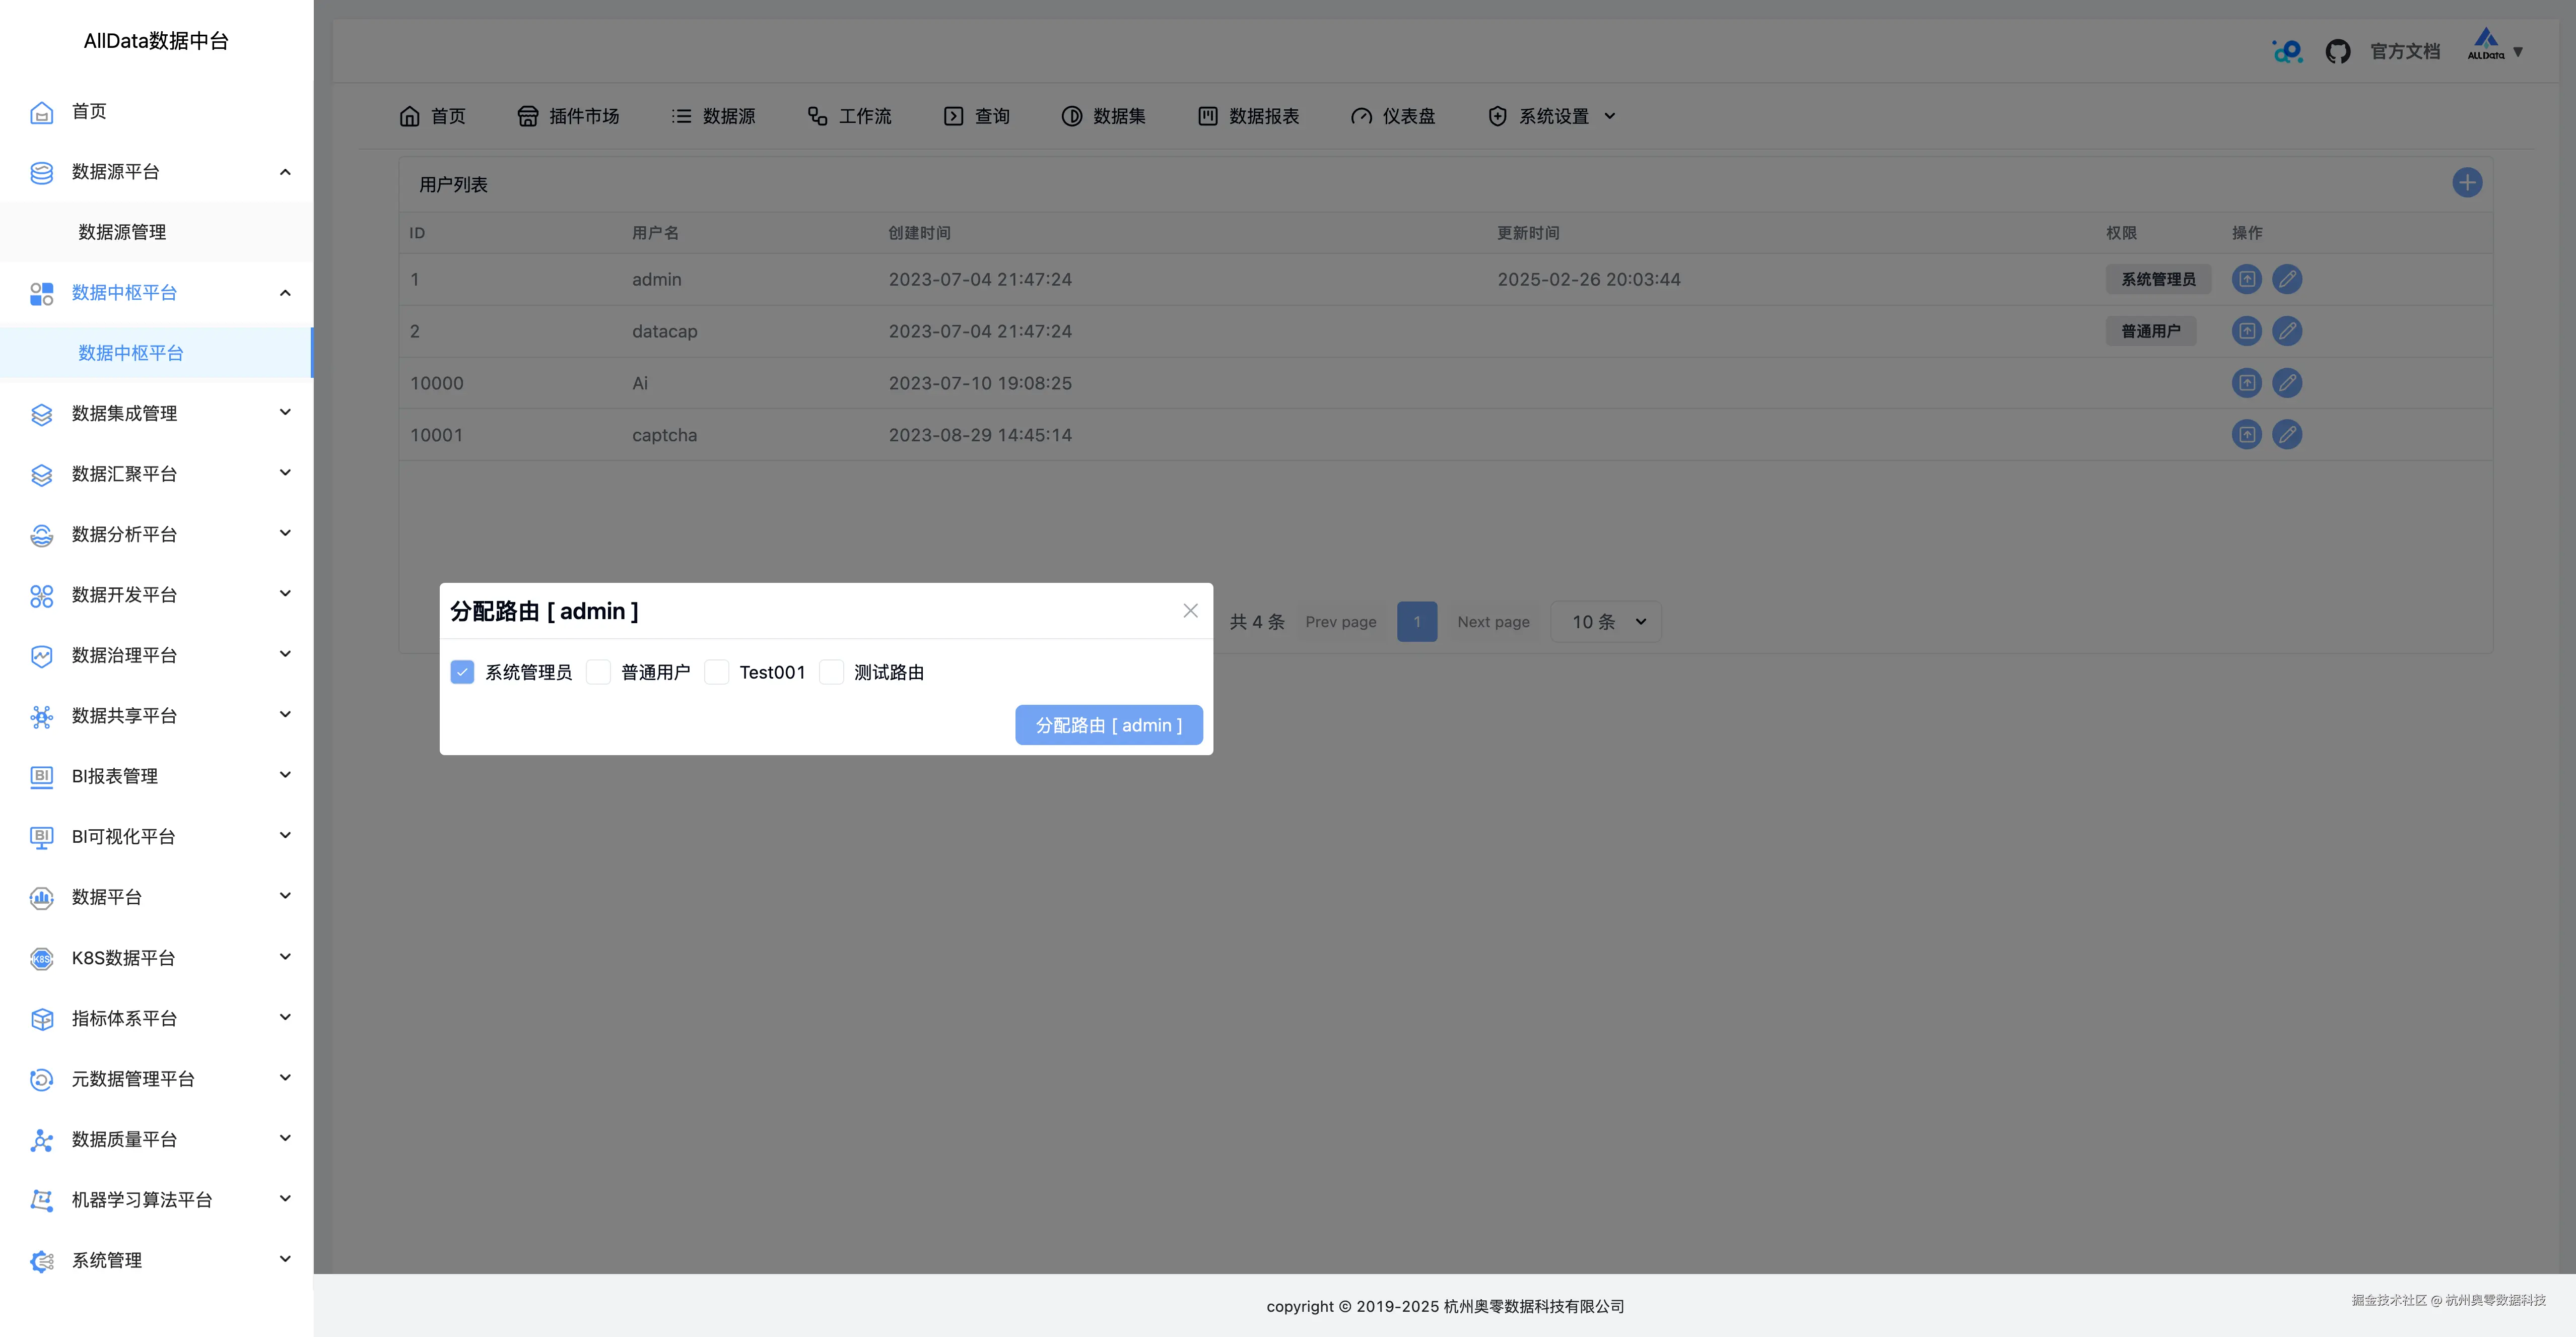Click the plus icon to add a new user
The width and height of the screenshot is (2576, 1337).
[x=2467, y=182]
